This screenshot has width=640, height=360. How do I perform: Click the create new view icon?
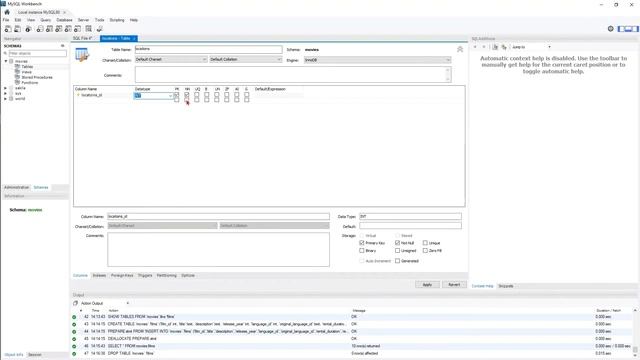58,29
